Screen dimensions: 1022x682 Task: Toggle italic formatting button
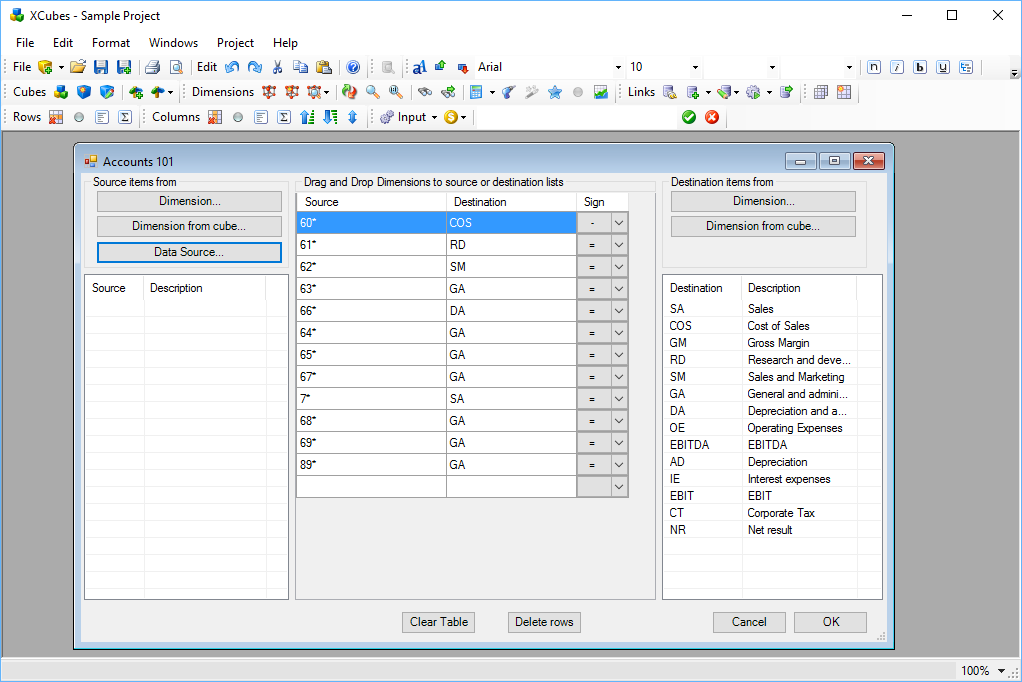point(897,67)
